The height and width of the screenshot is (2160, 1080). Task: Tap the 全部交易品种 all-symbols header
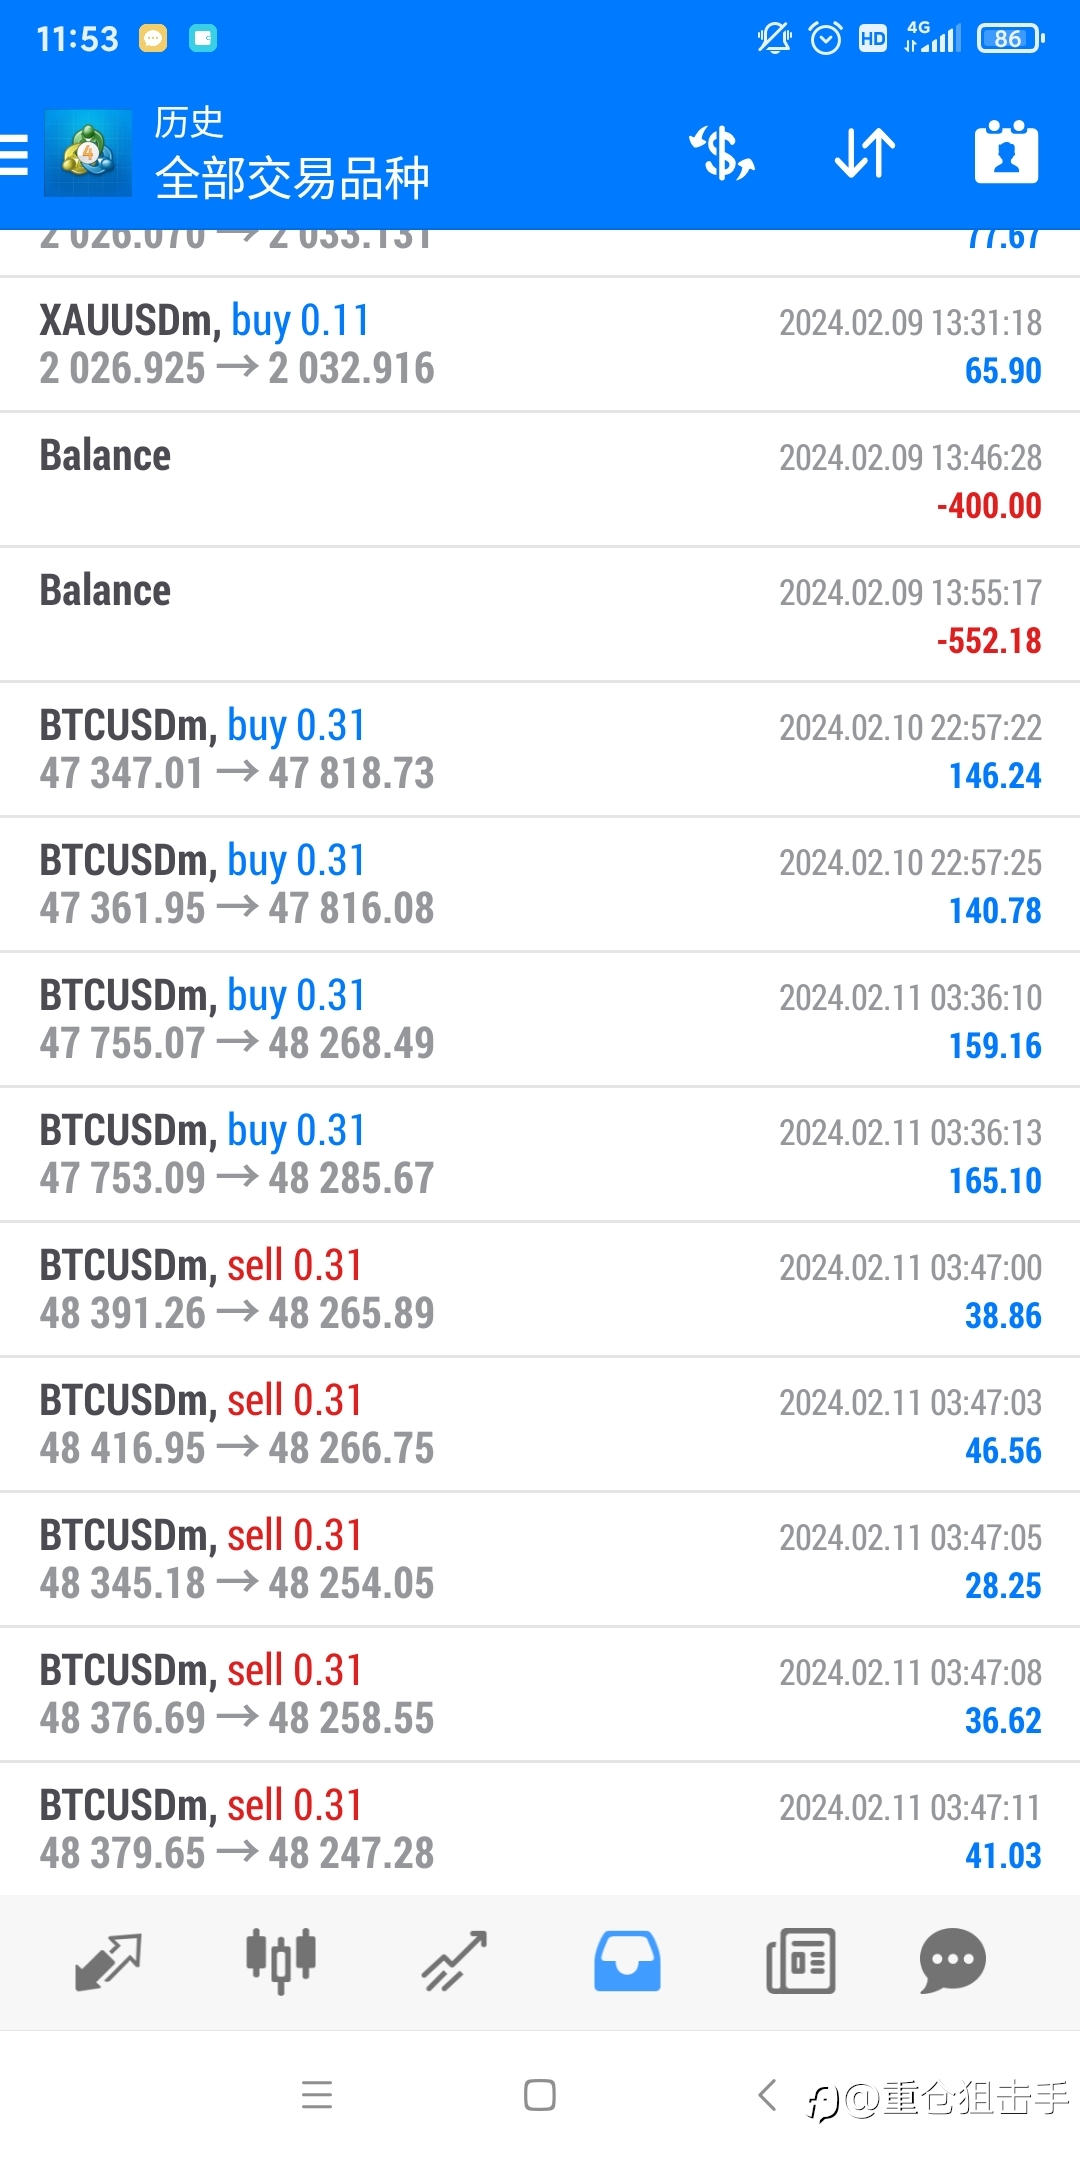292,179
